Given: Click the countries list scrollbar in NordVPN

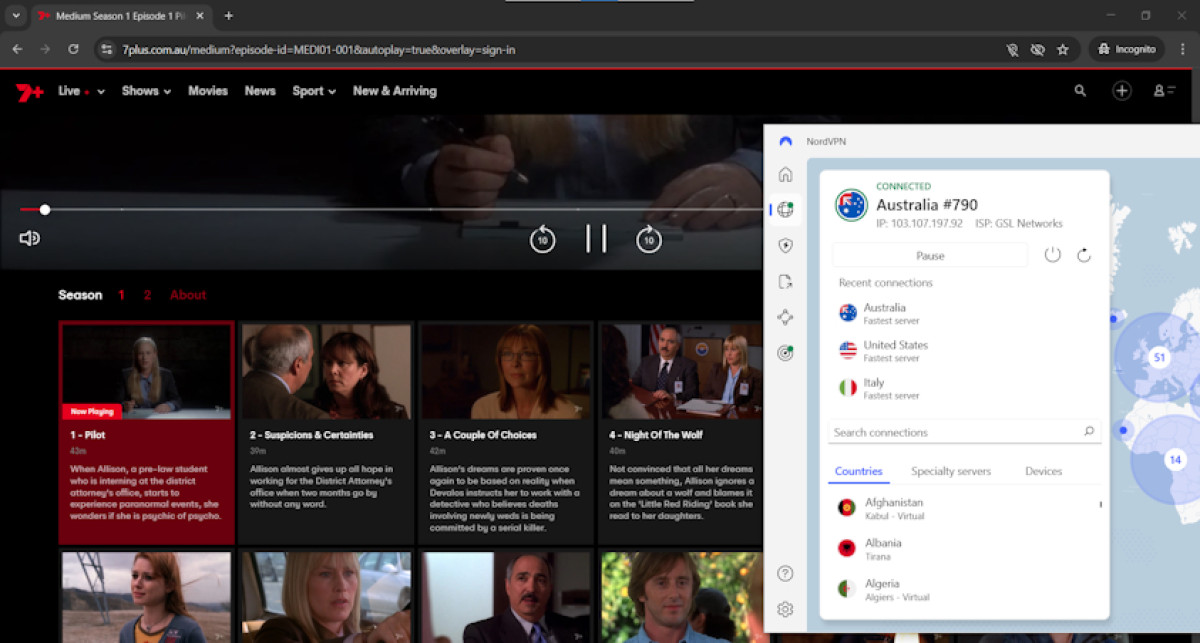Looking at the screenshot, I should click(1101, 505).
